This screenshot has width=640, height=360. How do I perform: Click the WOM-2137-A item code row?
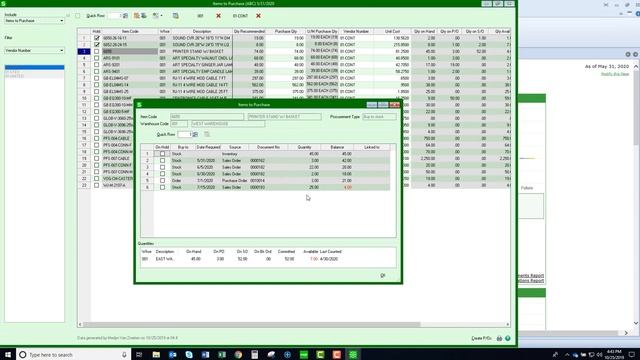(114, 185)
